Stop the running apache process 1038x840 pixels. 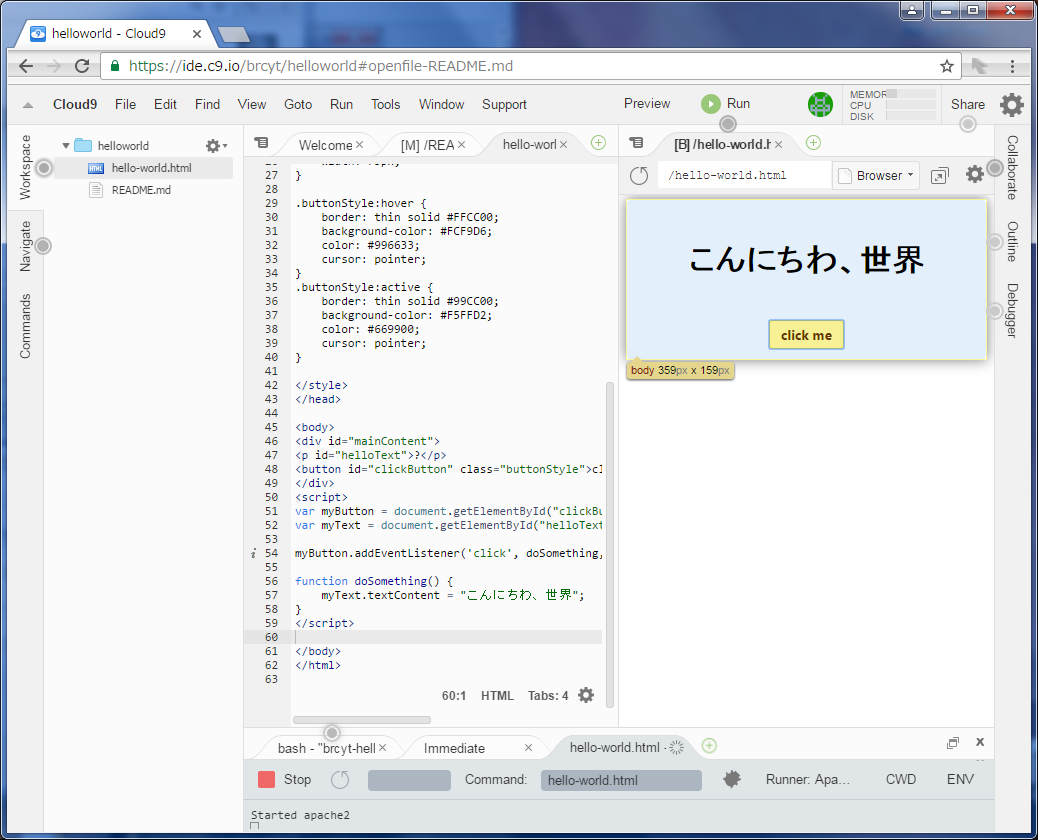point(284,780)
